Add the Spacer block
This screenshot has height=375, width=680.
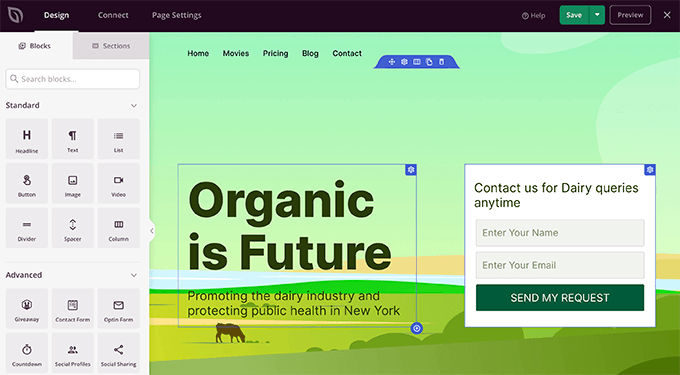73,228
